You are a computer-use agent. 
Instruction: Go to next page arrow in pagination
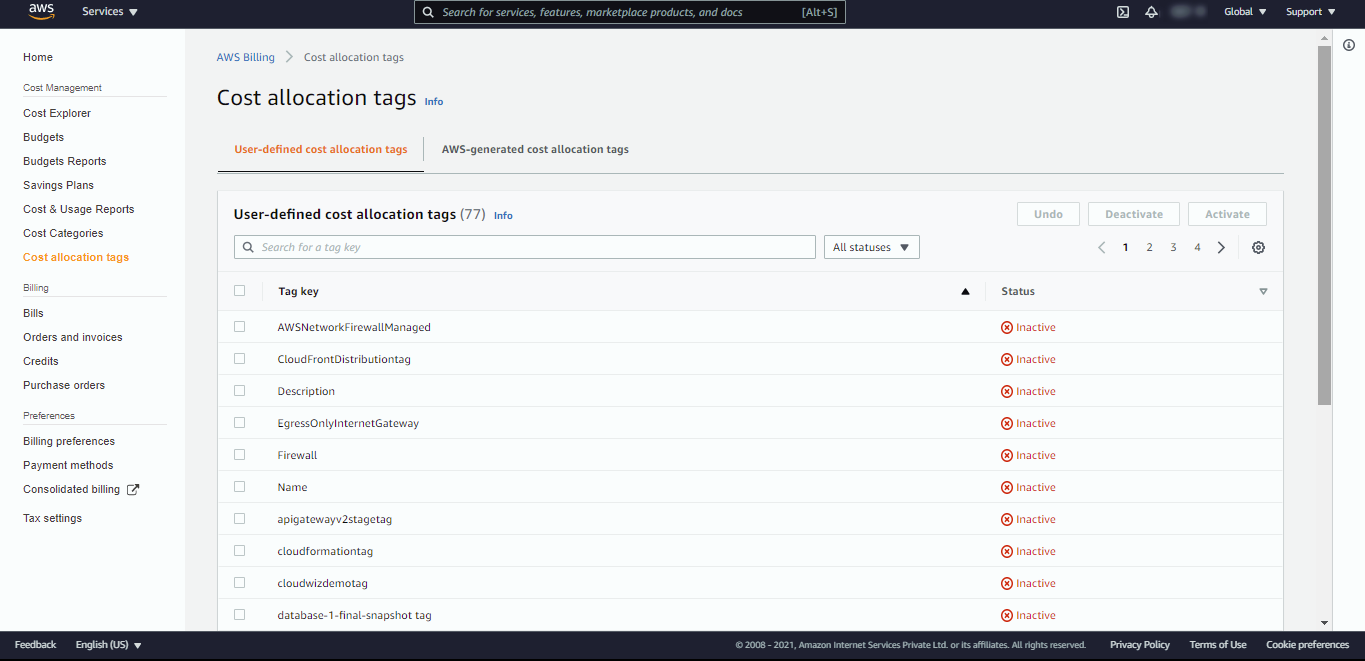[x=1221, y=248]
